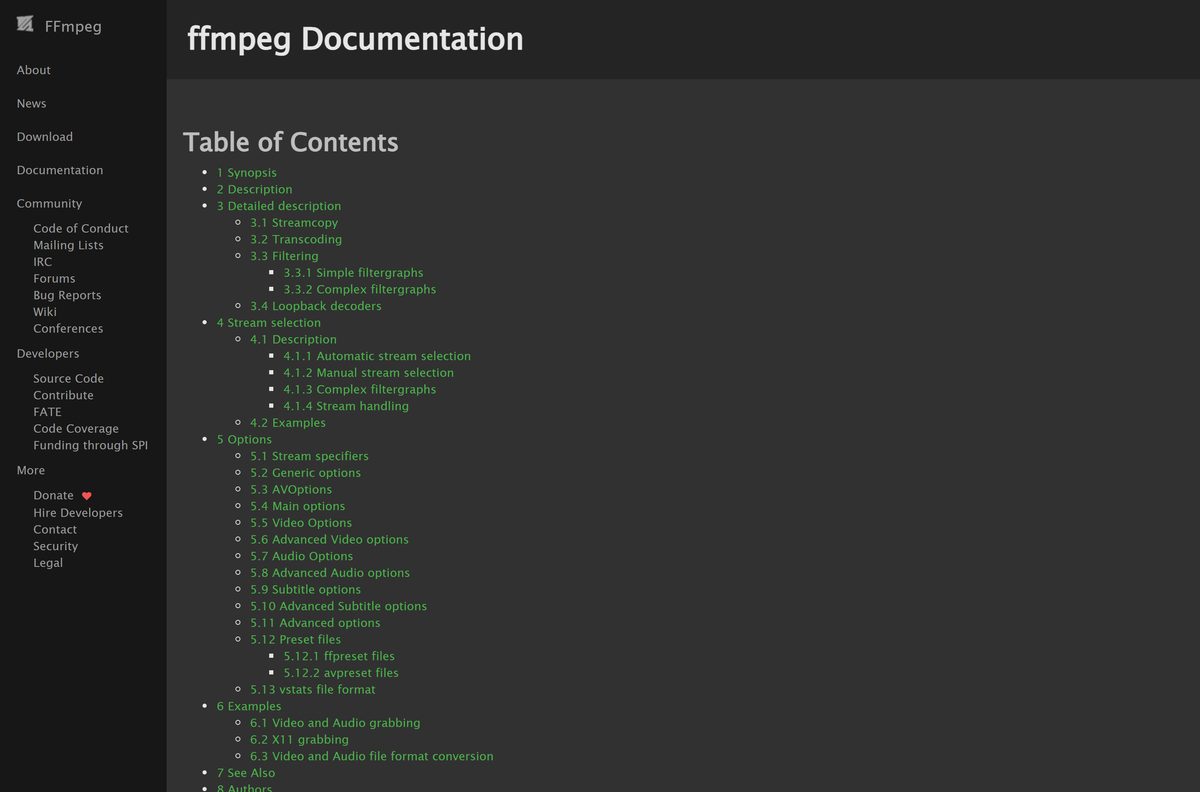Open 4.1.3 Complex filtergraphs
Image resolution: width=1200 pixels, height=792 pixels.
[360, 389]
